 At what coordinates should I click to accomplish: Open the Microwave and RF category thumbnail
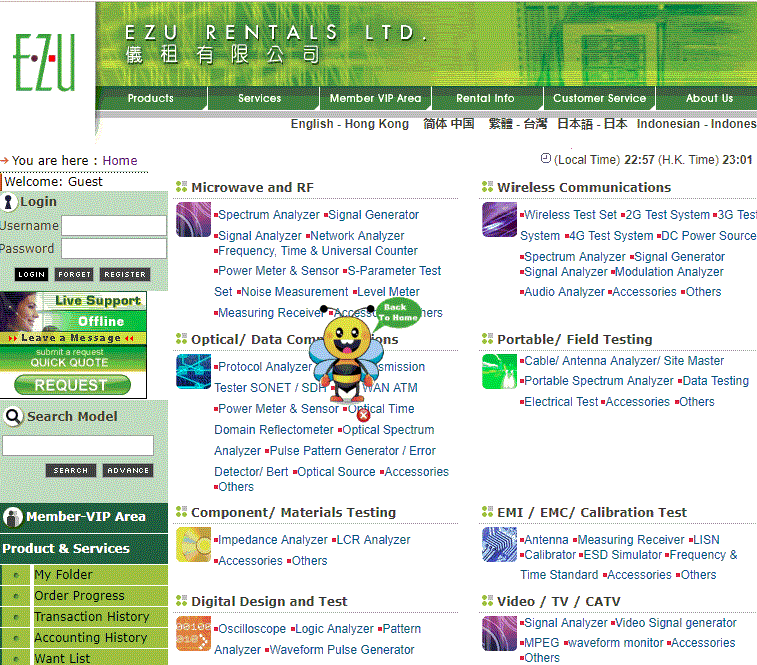[x=193, y=219]
